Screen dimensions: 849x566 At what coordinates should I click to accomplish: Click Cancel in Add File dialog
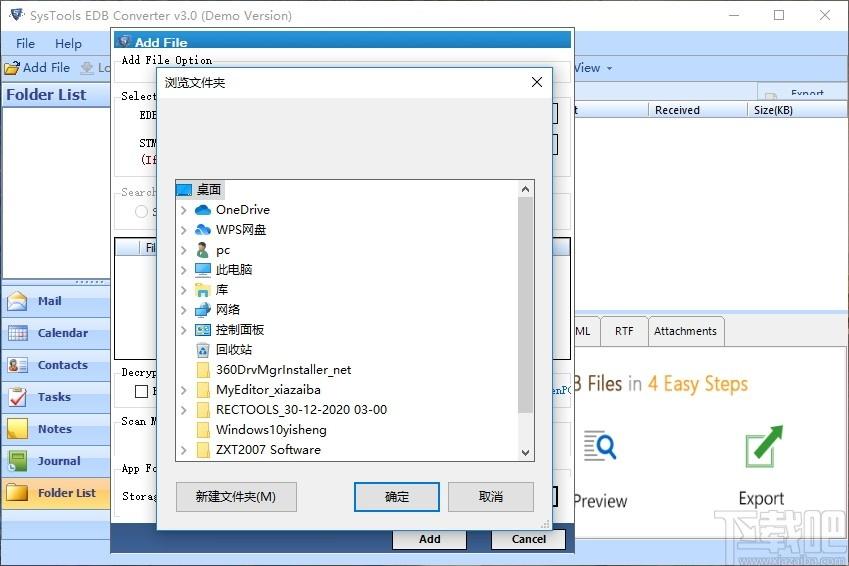528,539
